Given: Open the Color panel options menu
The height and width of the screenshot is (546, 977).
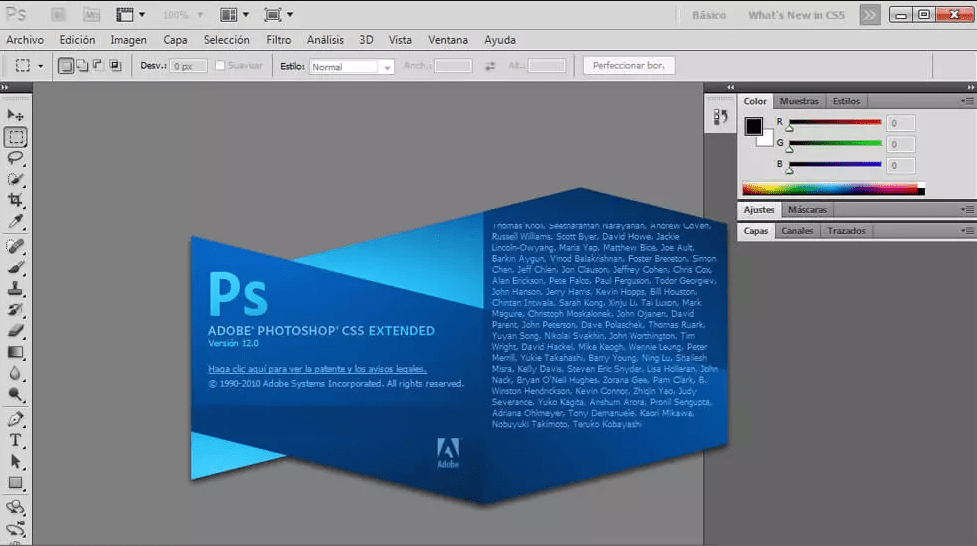Looking at the screenshot, I should click(968, 101).
